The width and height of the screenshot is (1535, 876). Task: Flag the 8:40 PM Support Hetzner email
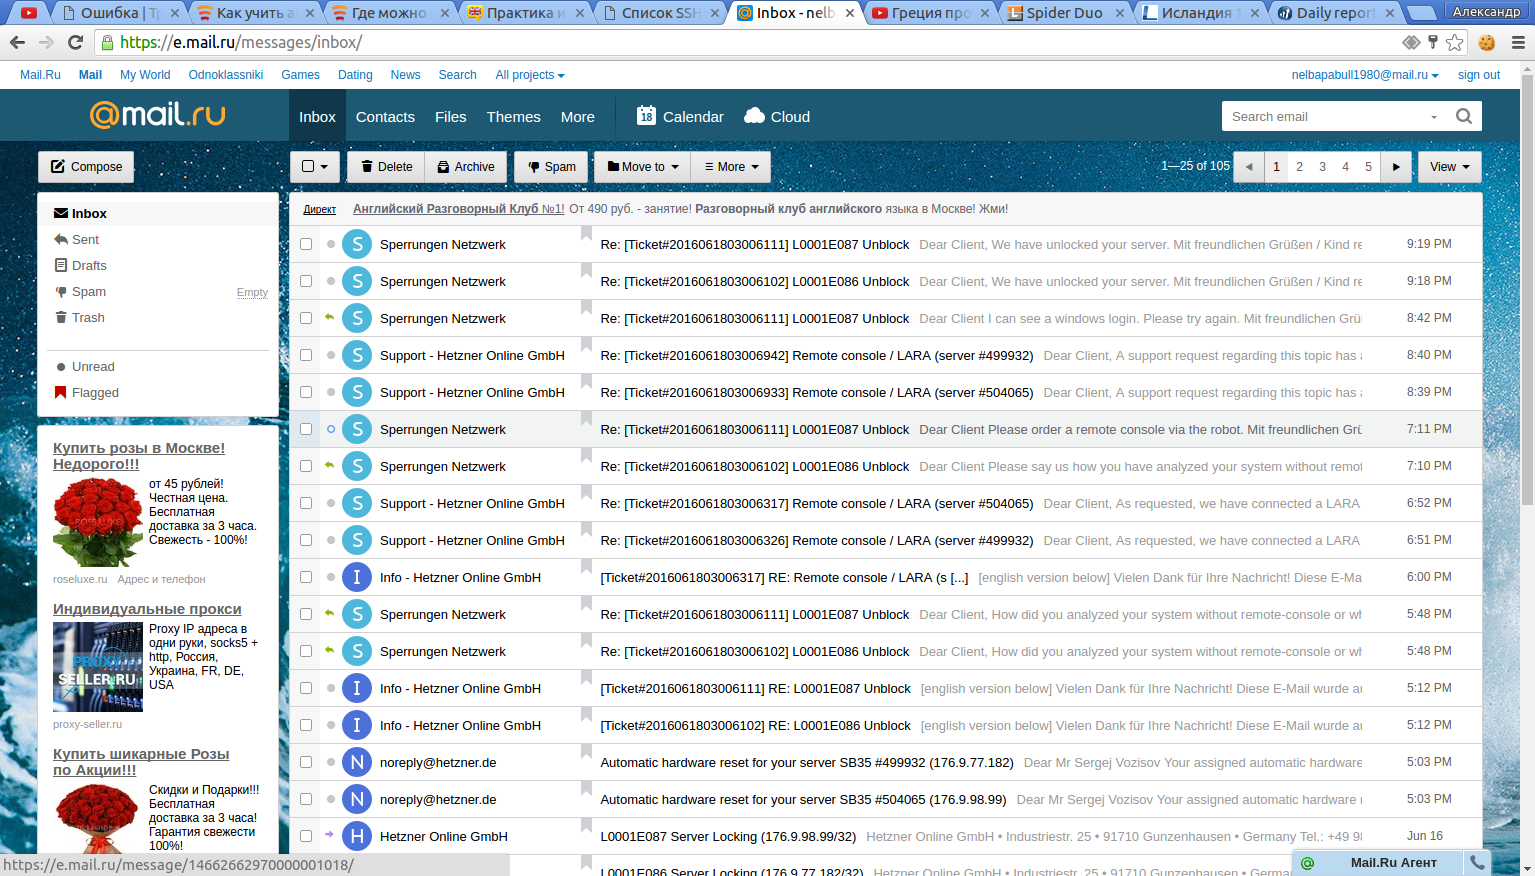[586, 346]
